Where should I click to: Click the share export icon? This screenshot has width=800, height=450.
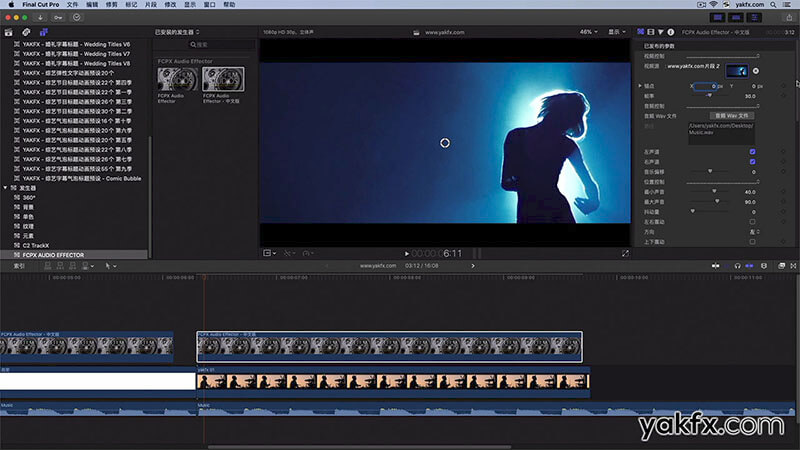(789, 17)
